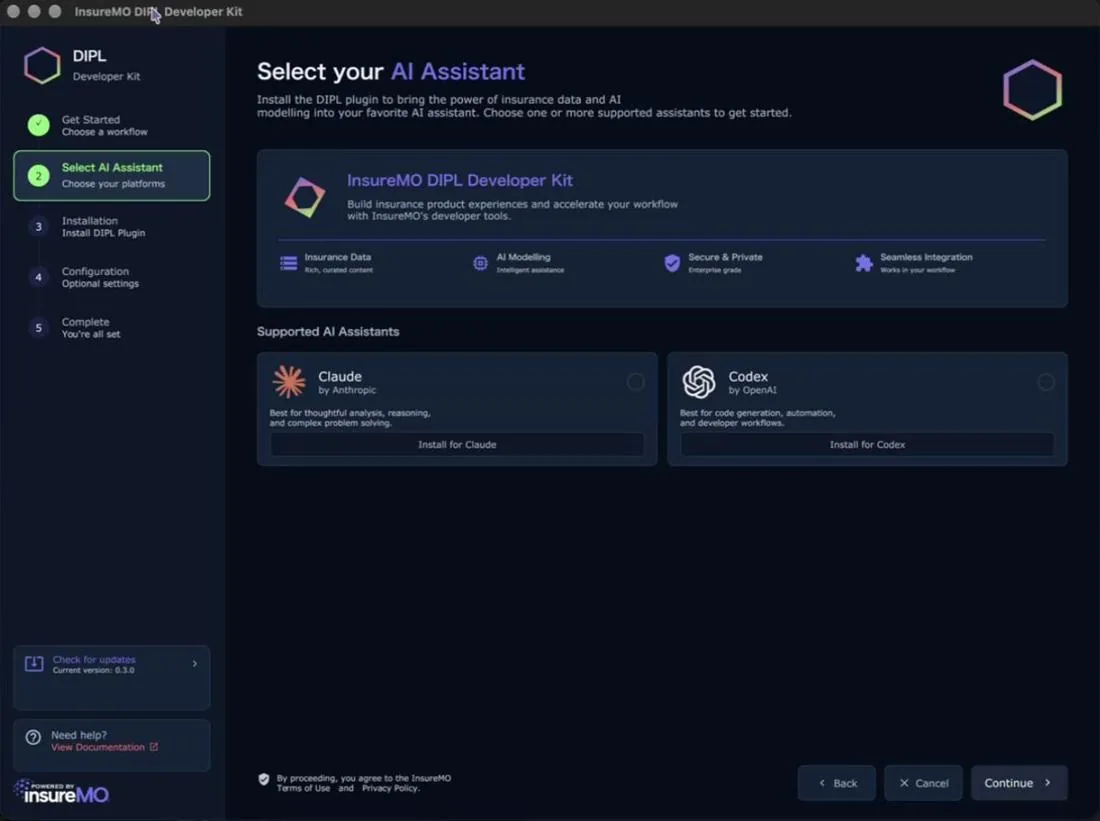This screenshot has width=1100, height=821.
Task: Click the "by Anthropic" label
Action: pos(347,390)
